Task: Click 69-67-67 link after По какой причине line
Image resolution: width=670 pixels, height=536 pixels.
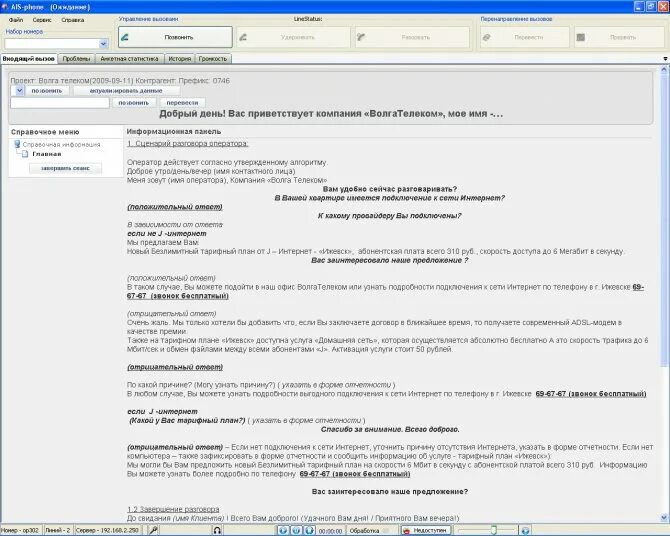Action: [591, 394]
